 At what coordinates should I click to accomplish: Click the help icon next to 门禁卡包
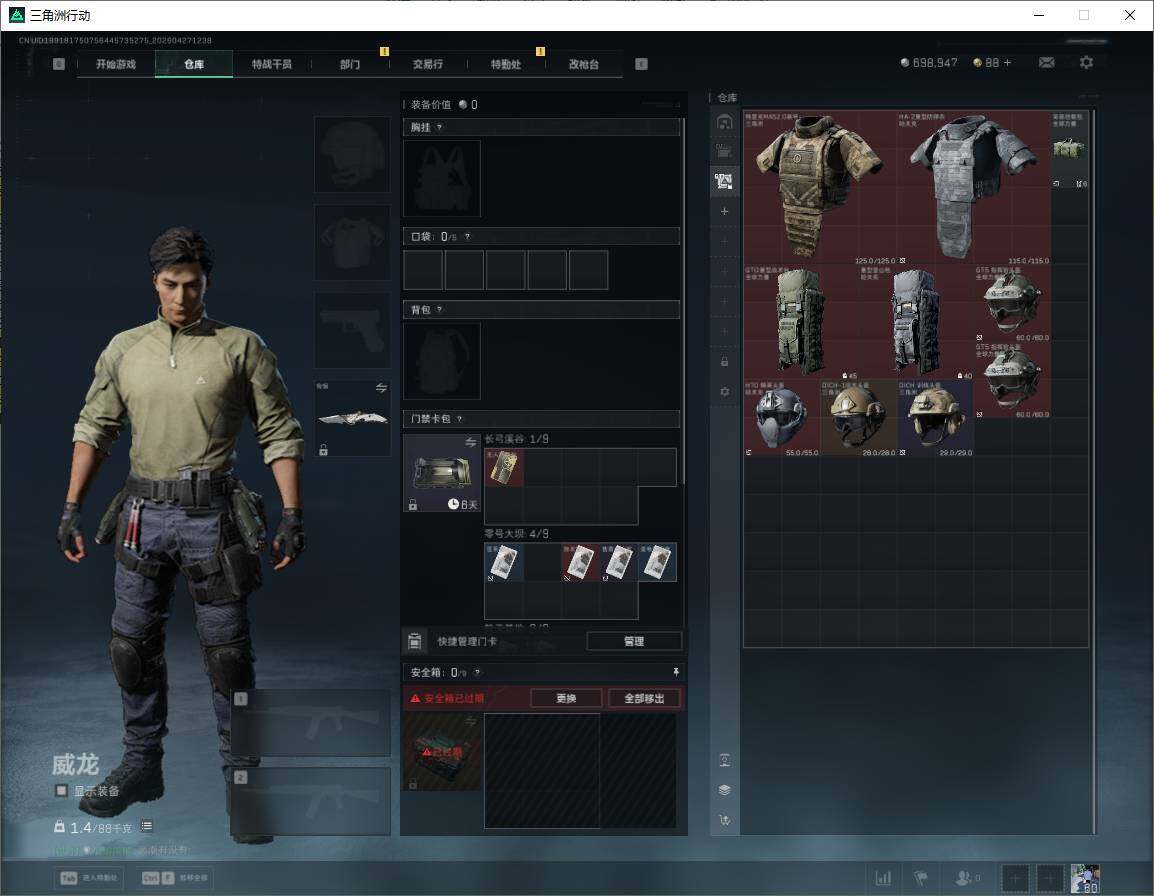459,419
